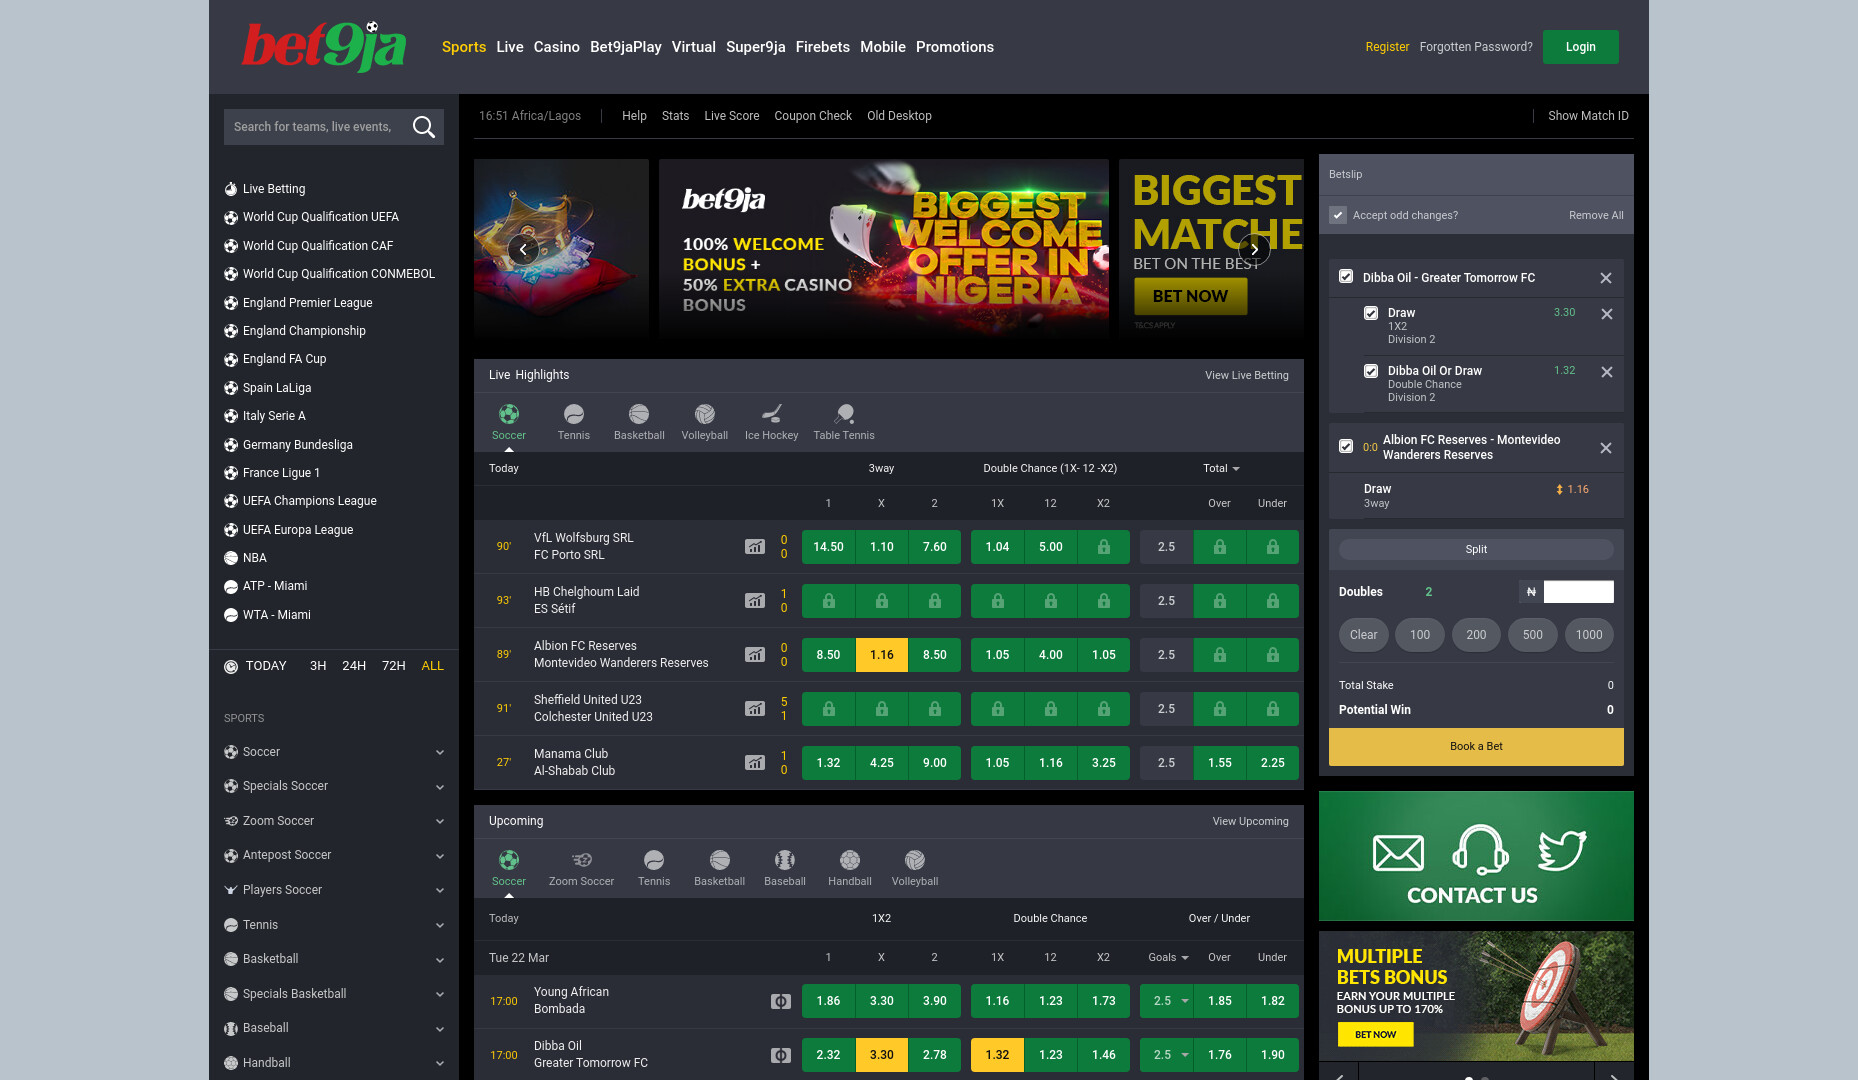Toggle 14.50 home odd for VfL Wolfsburg SRL
This screenshot has width=1858, height=1080.
tap(828, 547)
